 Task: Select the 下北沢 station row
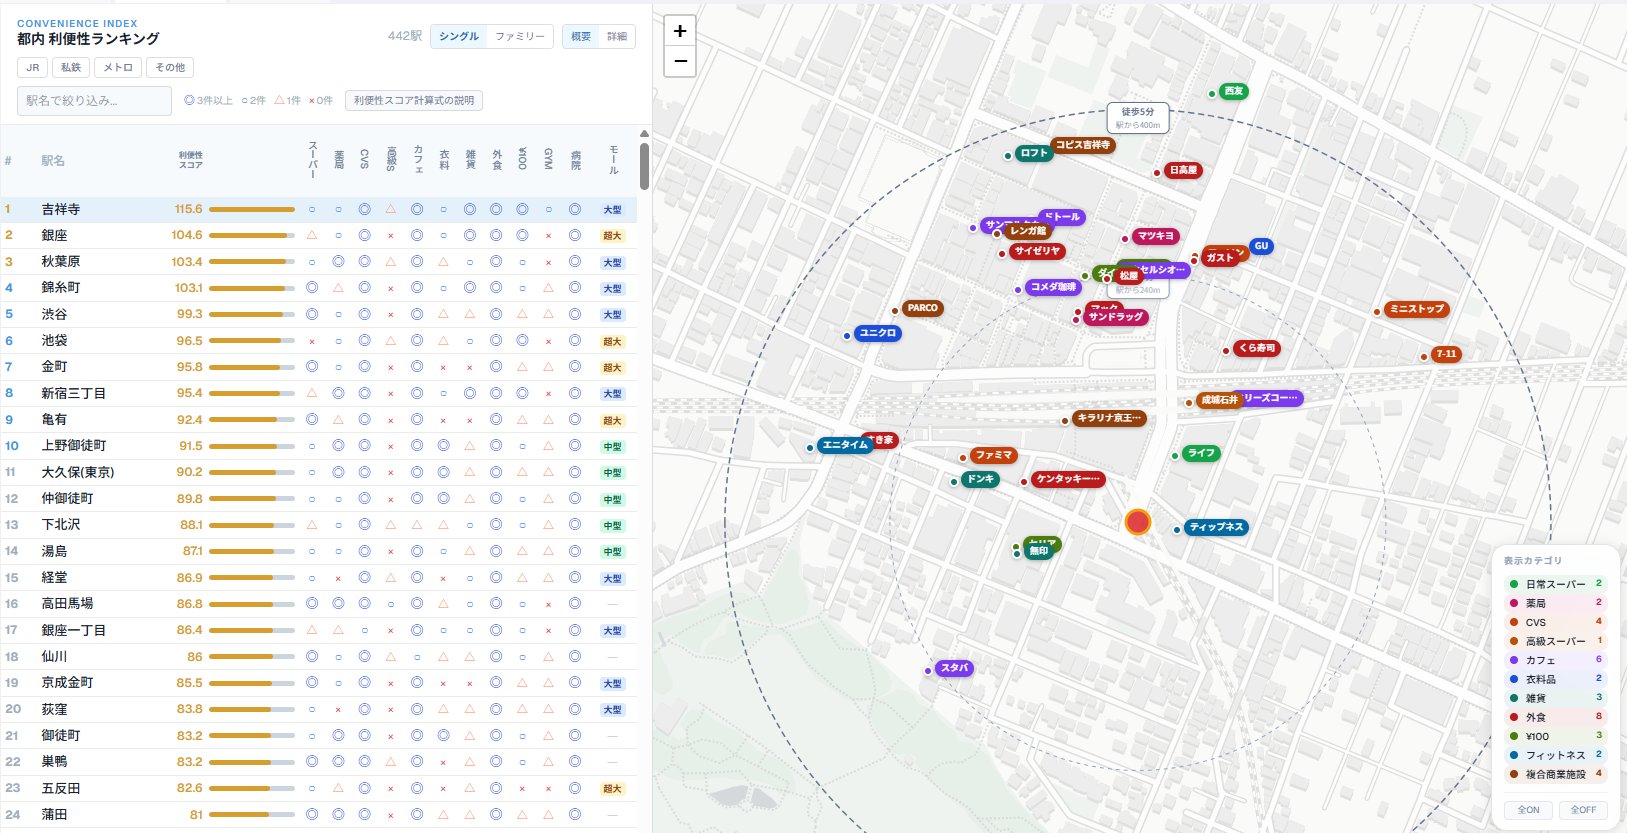pos(319,524)
